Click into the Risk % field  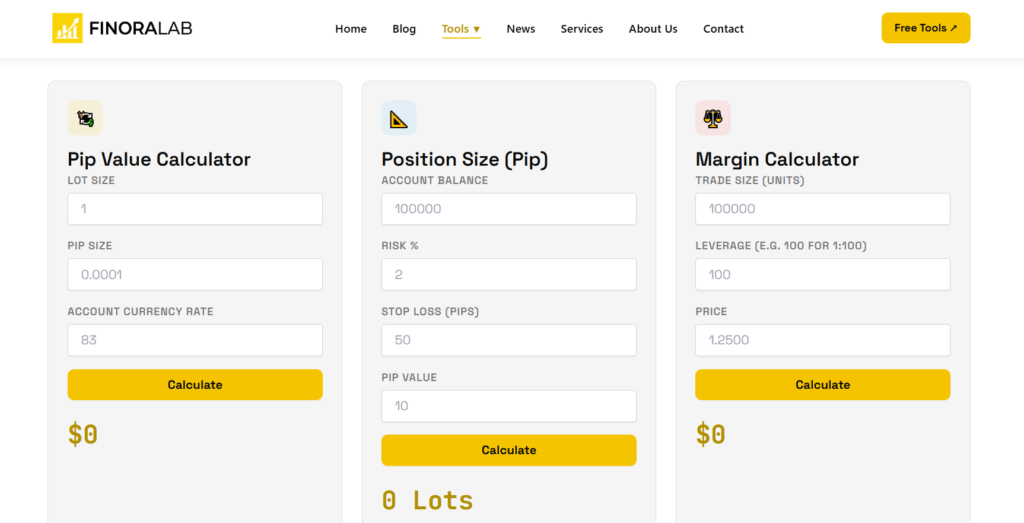click(509, 274)
